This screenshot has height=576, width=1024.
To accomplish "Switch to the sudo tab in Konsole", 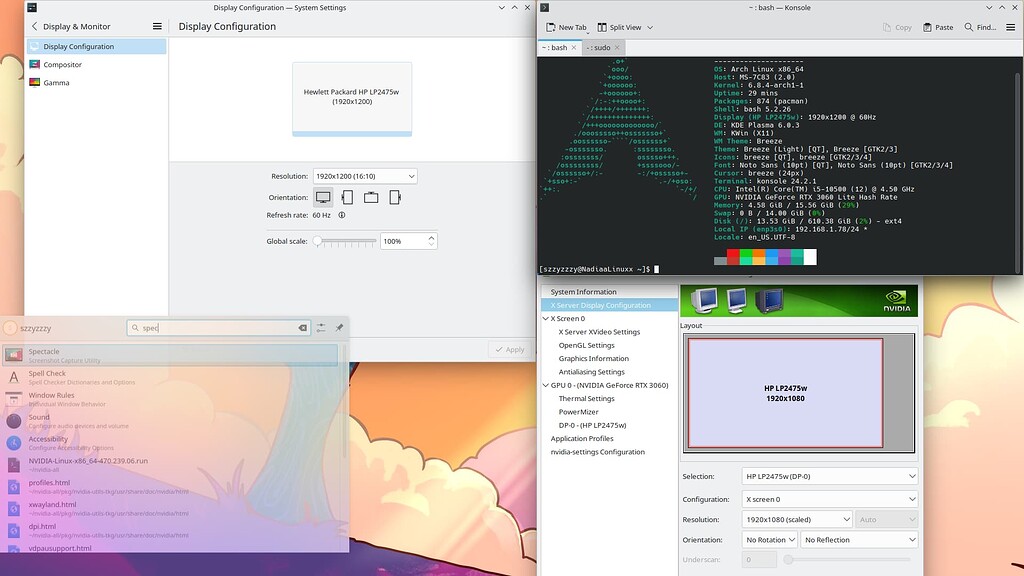I will point(597,46).
